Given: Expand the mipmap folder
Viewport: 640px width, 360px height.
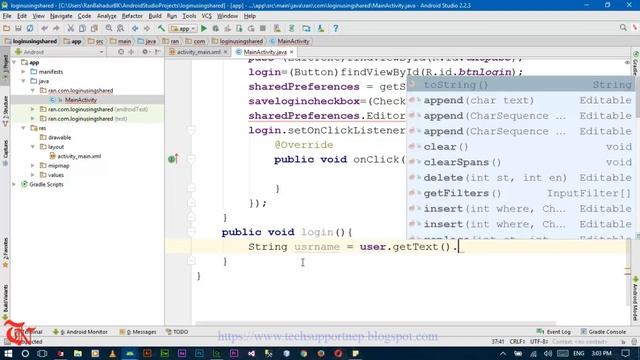Looking at the screenshot, I should [33, 166].
